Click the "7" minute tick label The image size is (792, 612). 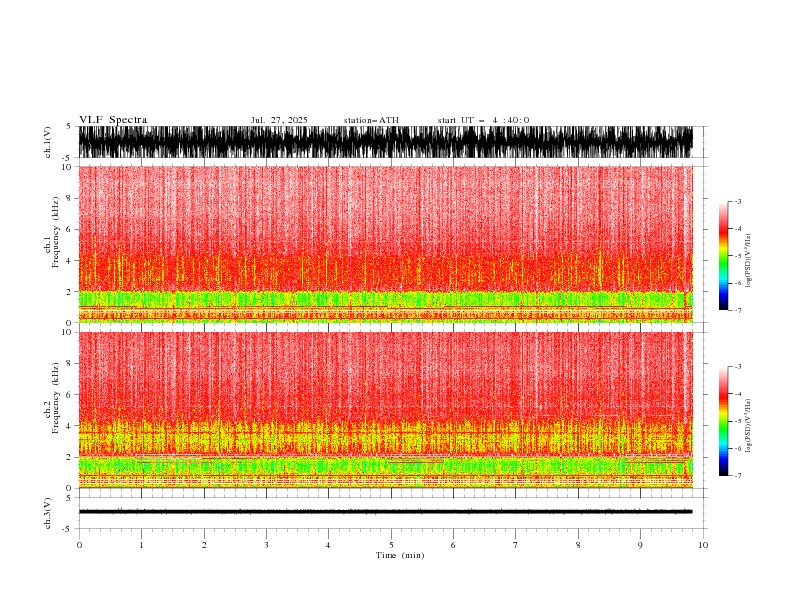coord(516,545)
